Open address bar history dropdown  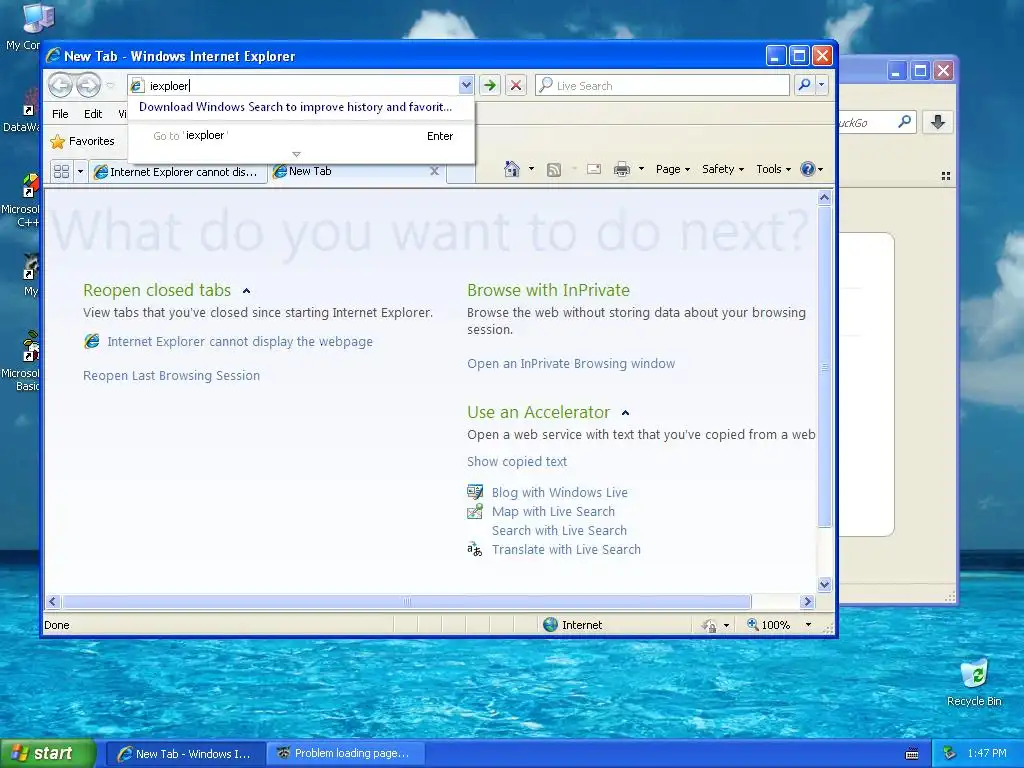point(466,85)
